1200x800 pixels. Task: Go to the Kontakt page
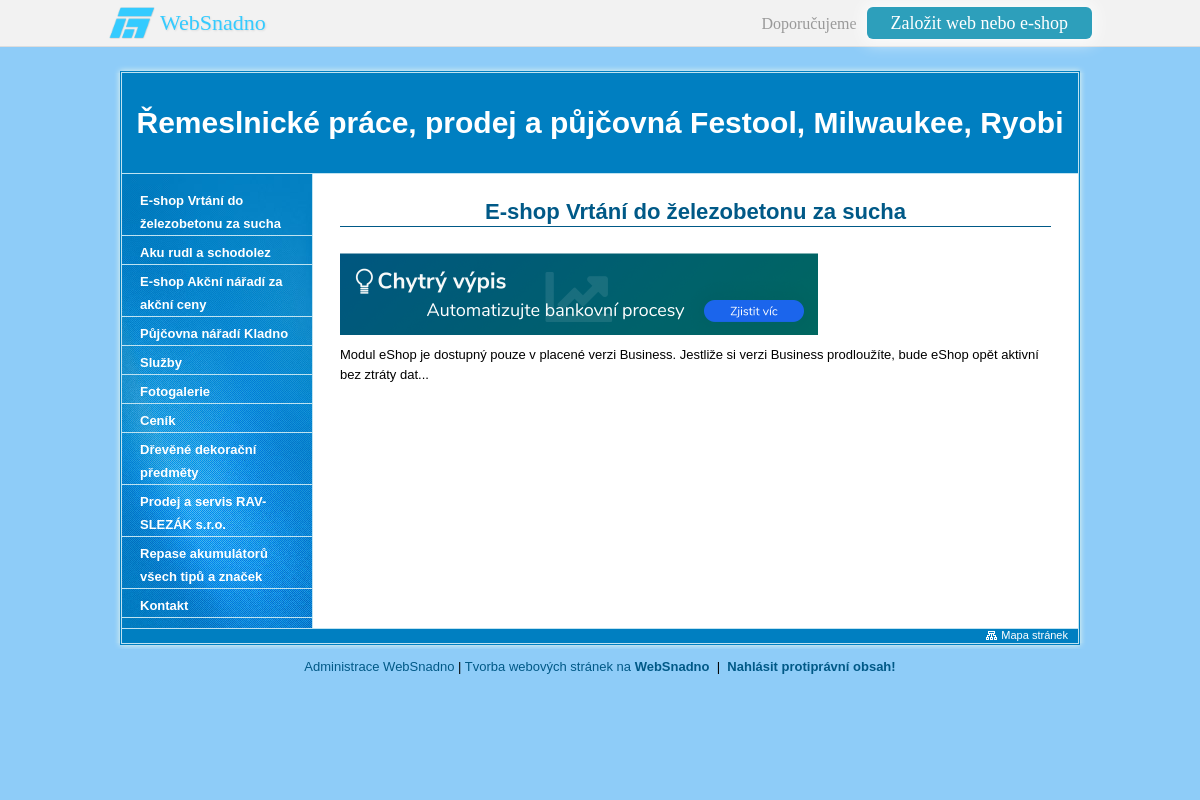pyautogui.click(x=217, y=605)
